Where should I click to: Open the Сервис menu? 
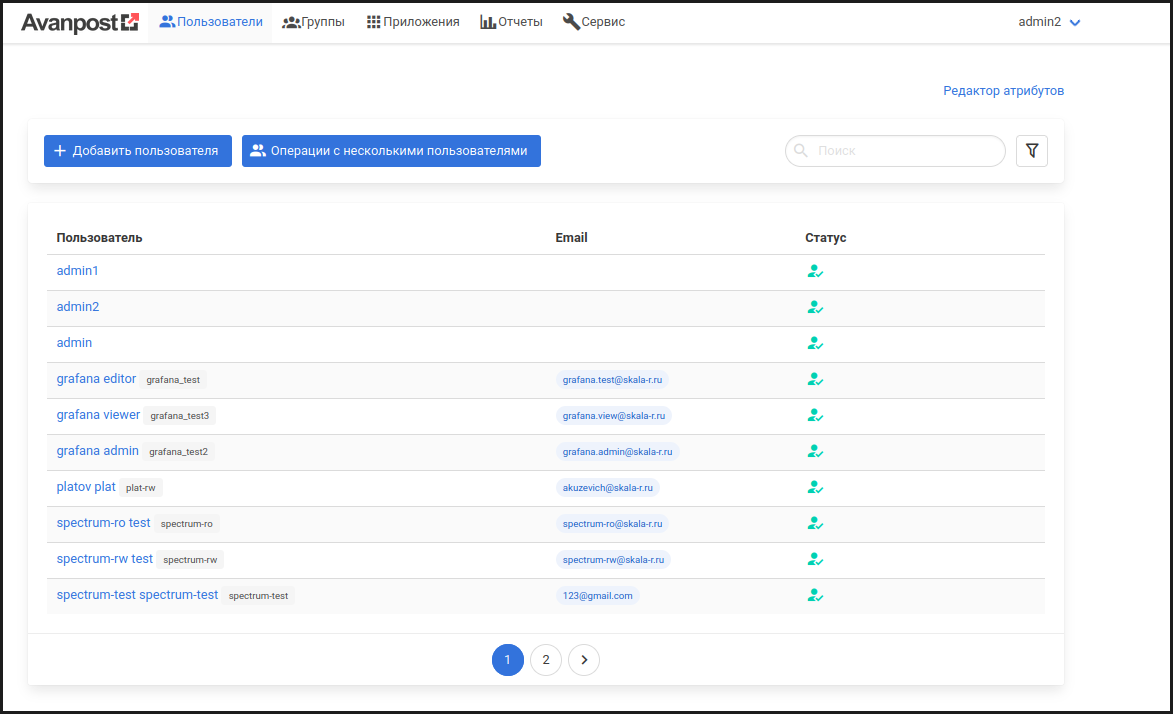[594, 22]
